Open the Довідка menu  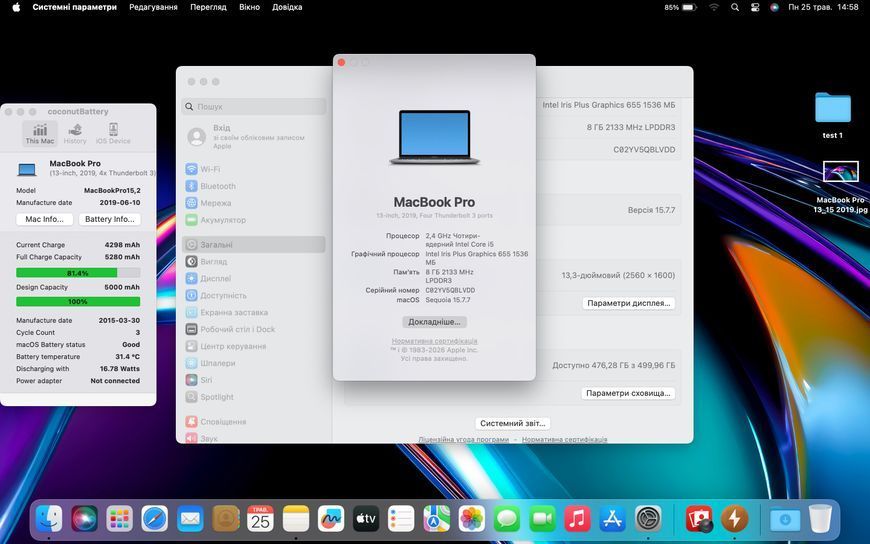coord(287,7)
